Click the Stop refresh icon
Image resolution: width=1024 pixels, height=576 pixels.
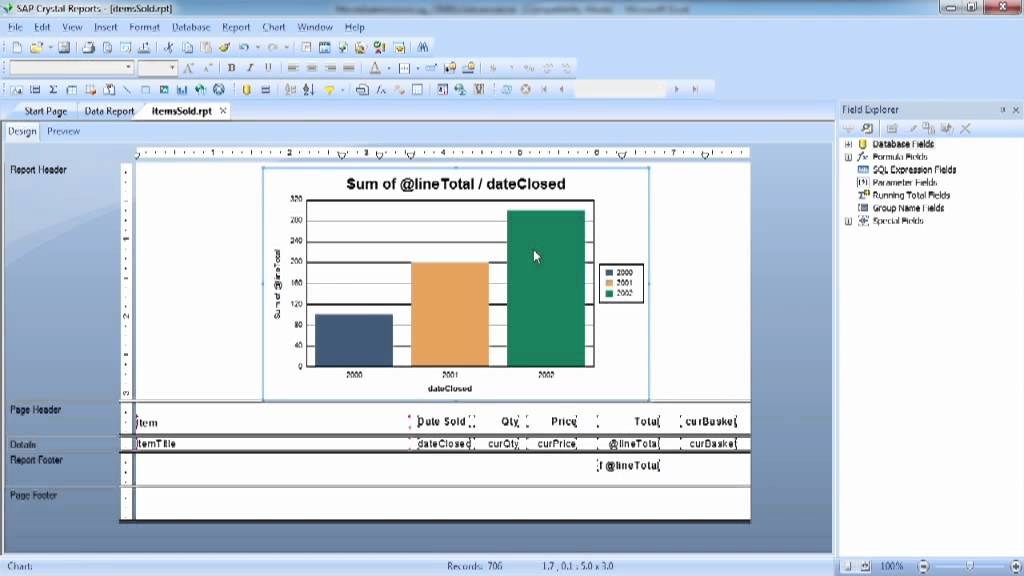pyautogui.click(x=525, y=89)
